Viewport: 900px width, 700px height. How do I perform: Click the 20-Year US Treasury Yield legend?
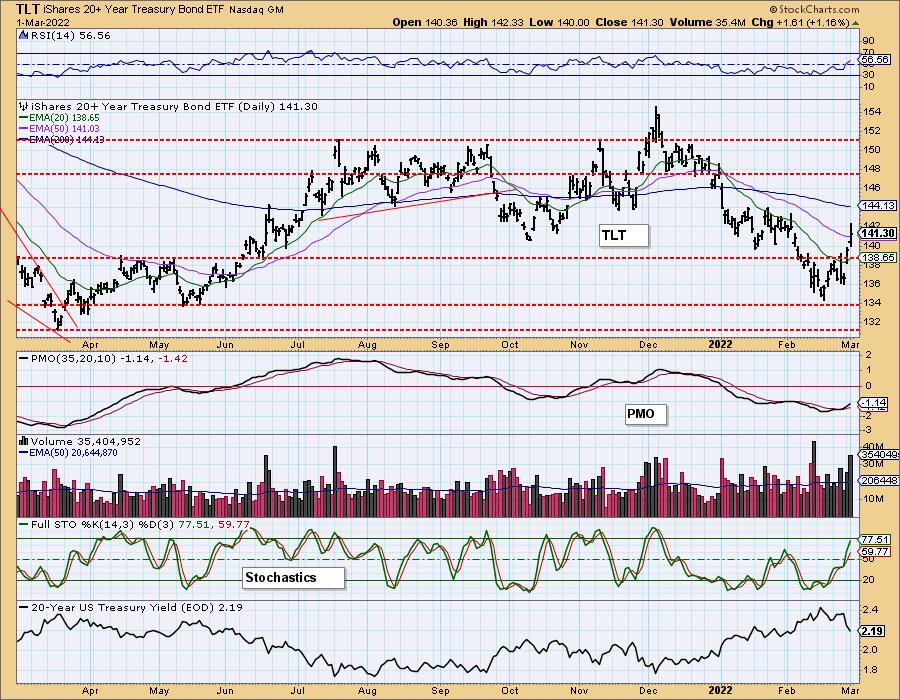coord(131,607)
